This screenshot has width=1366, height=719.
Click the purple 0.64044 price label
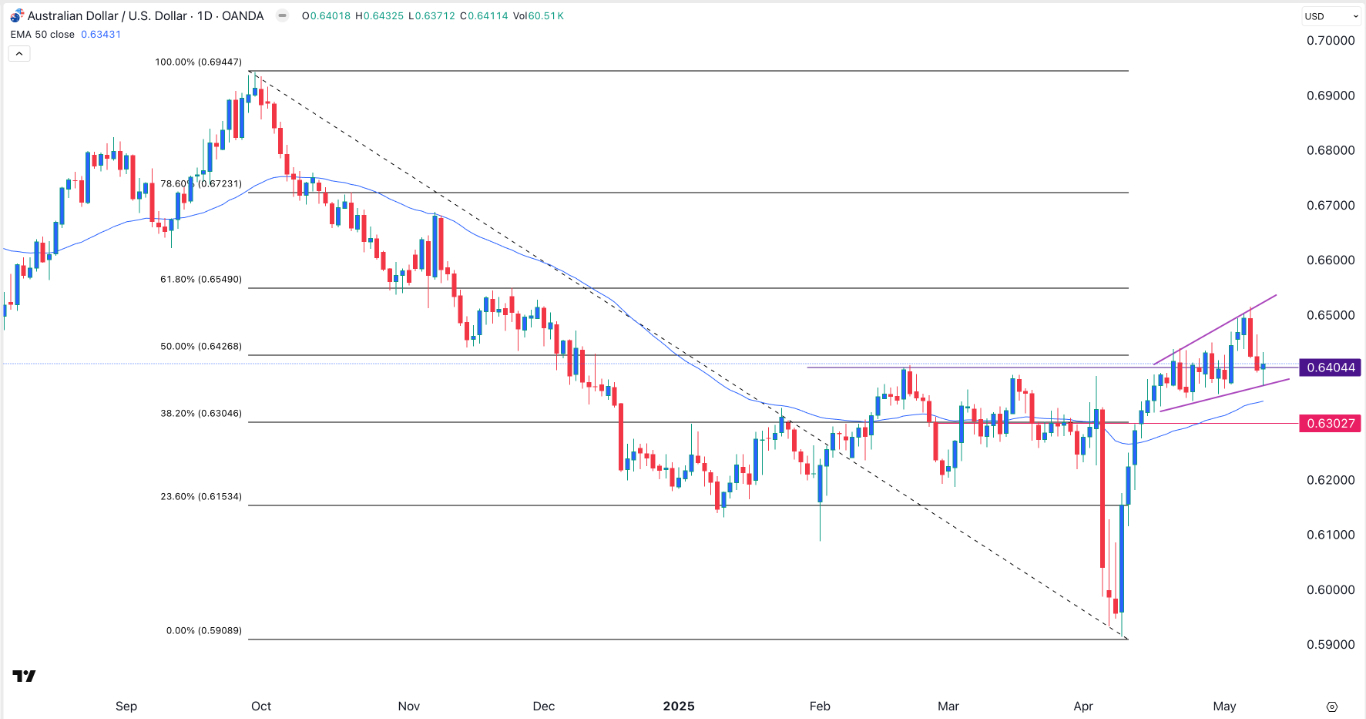pyautogui.click(x=1330, y=368)
